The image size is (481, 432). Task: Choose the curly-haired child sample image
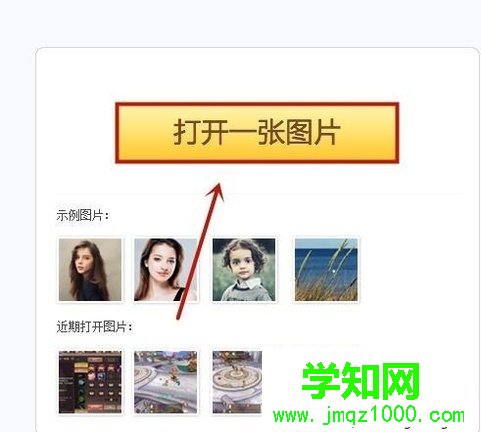click(x=244, y=270)
